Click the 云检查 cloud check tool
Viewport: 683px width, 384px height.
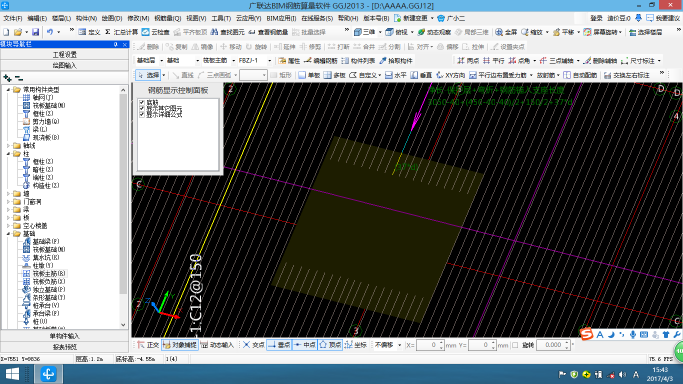[x=156, y=32]
